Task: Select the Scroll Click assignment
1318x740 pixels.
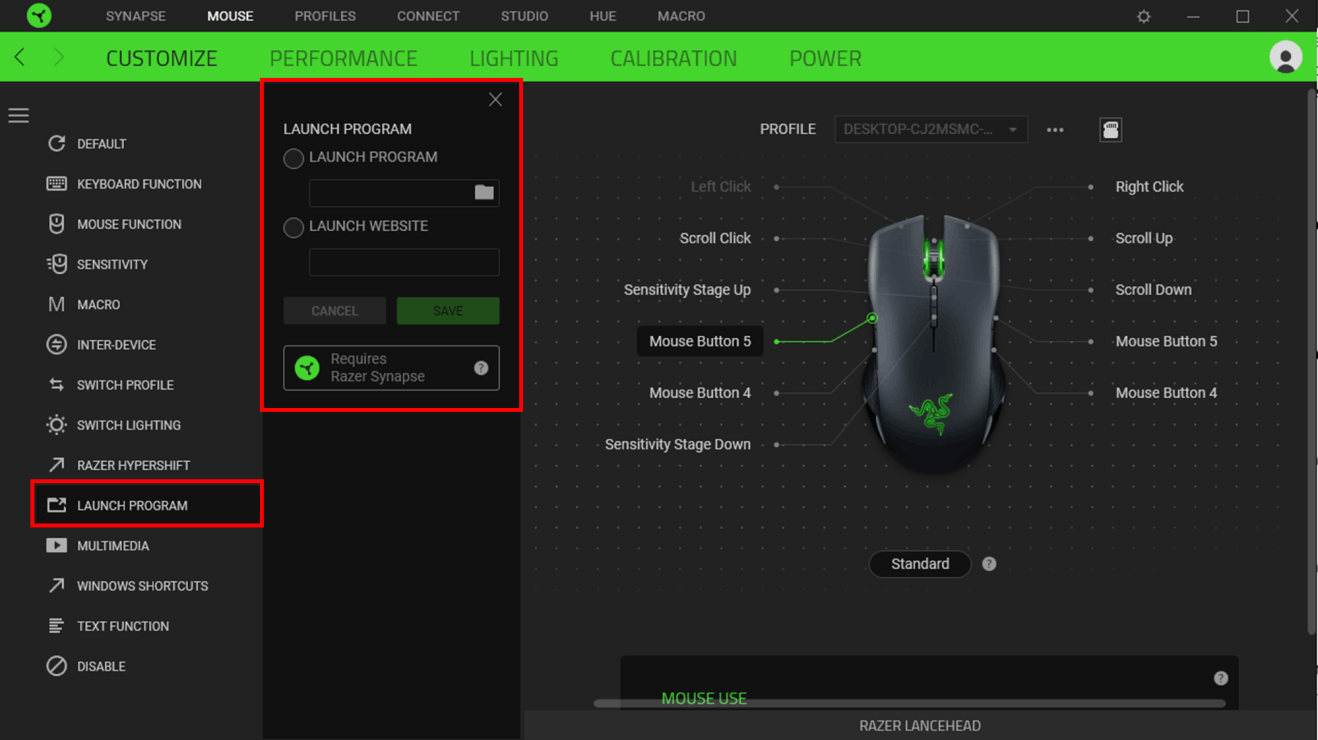Action: pos(715,238)
